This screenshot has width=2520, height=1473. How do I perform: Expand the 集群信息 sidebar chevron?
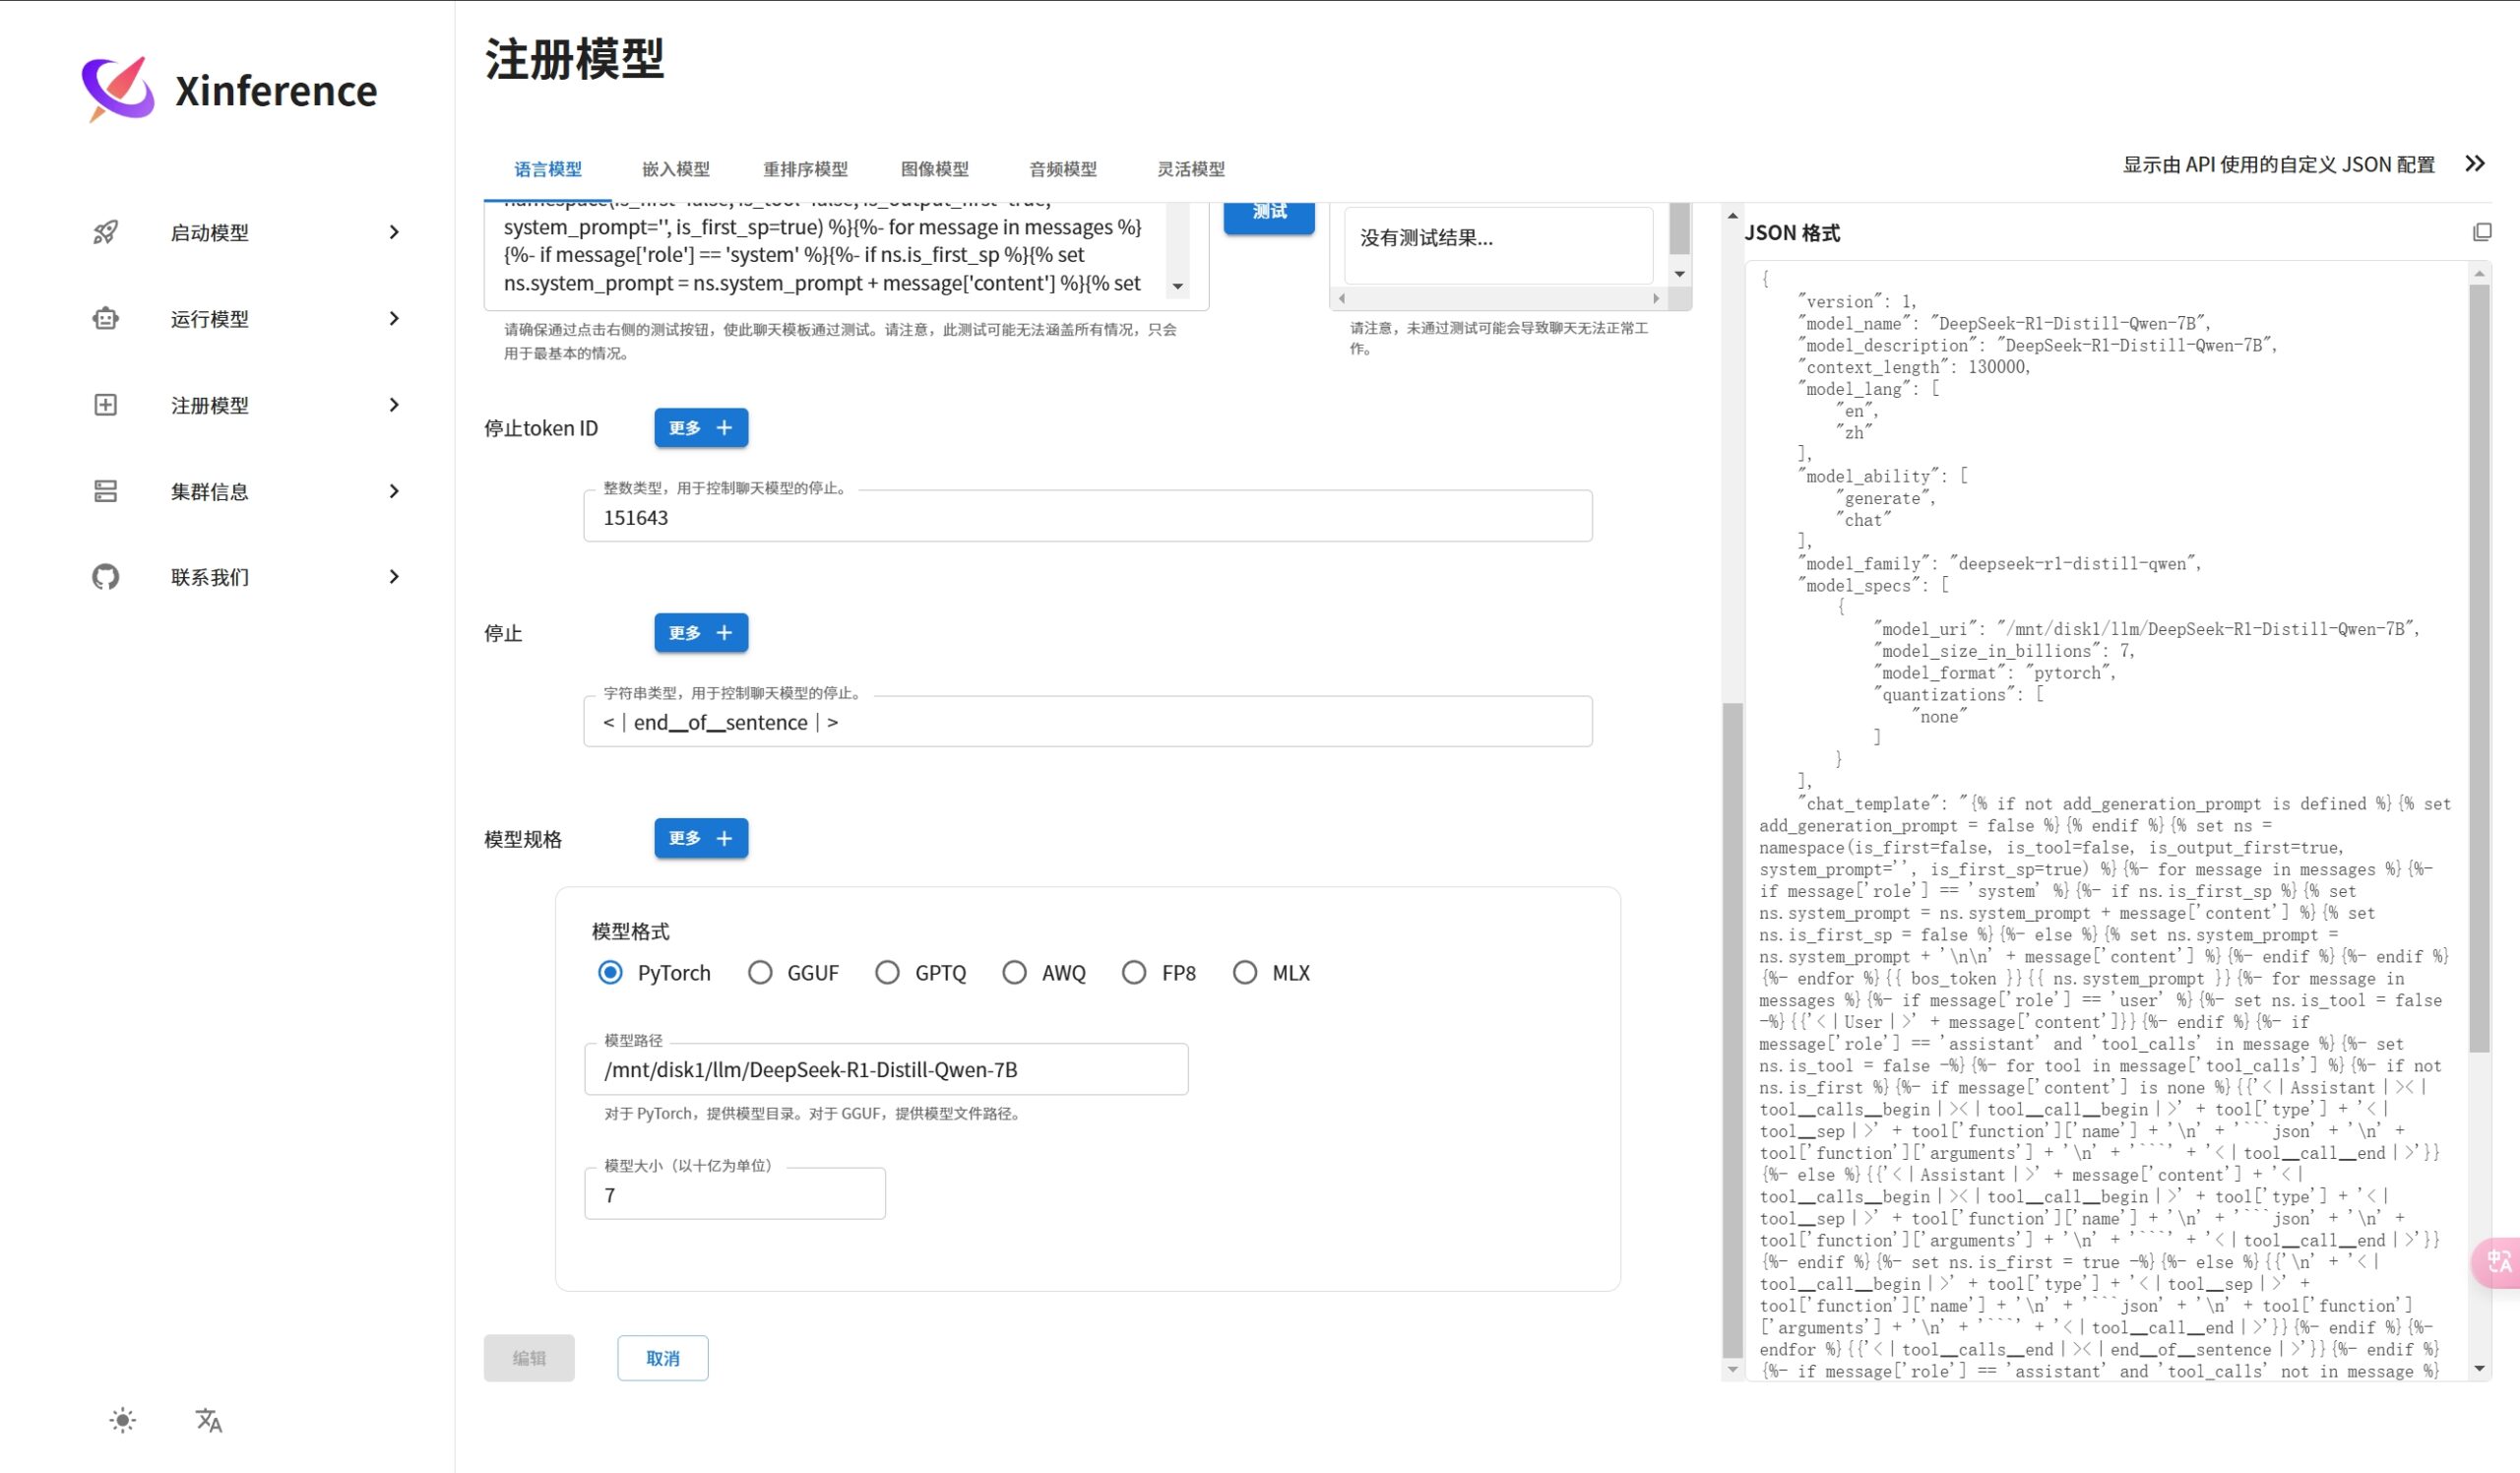(394, 491)
